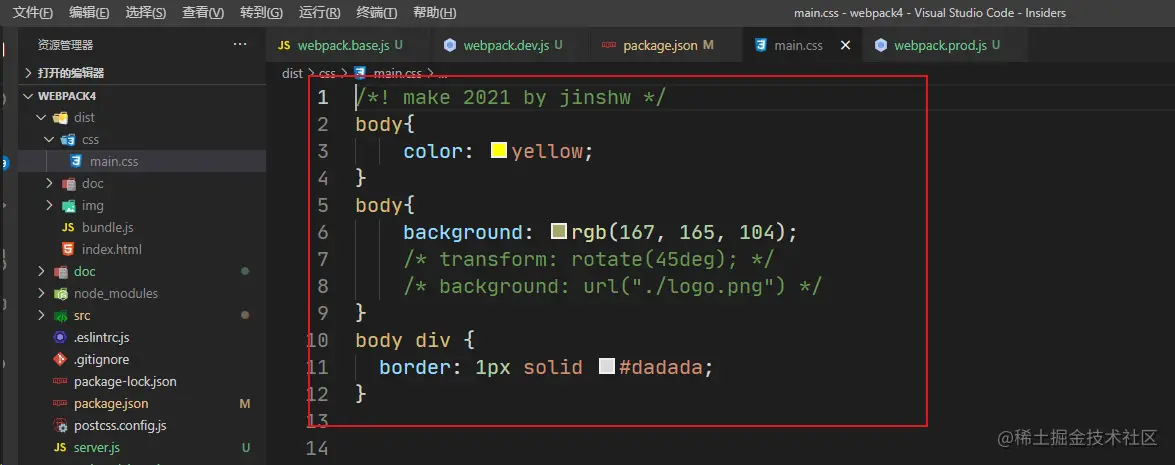
Task: Click the img folder icon
Action: click(68, 205)
